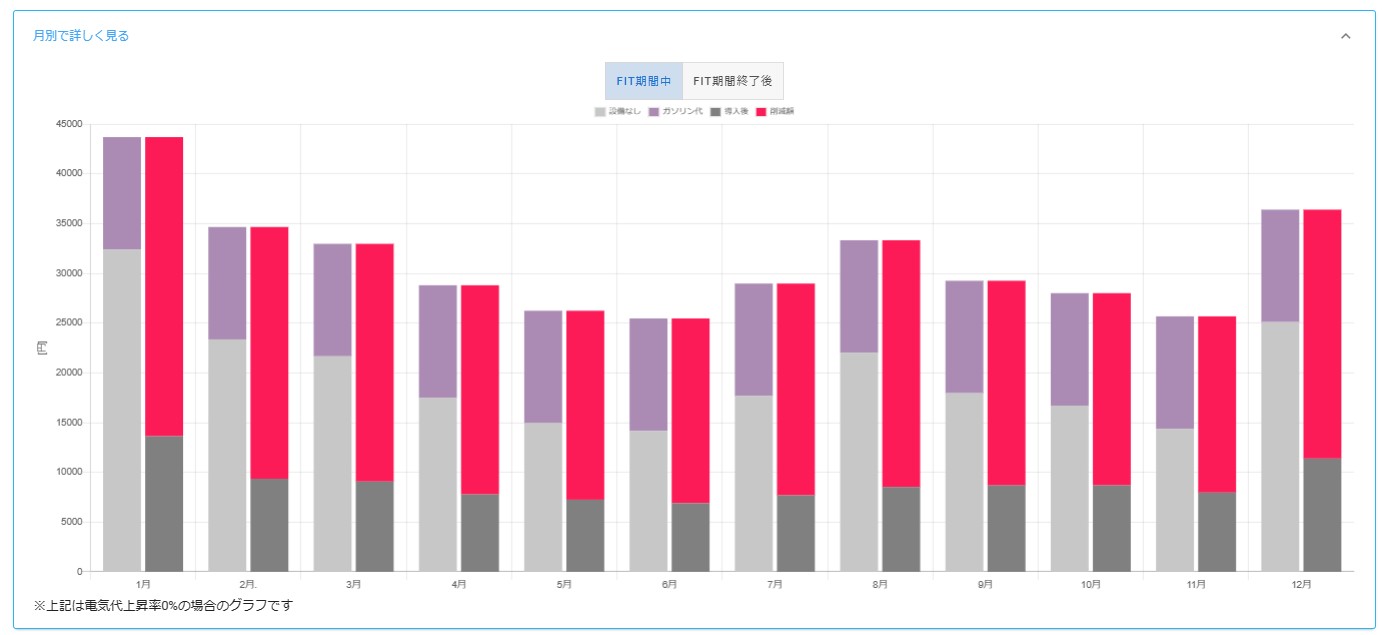
Task: Click January's light gray 設備なし bar
Action: (x=122, y=410)
